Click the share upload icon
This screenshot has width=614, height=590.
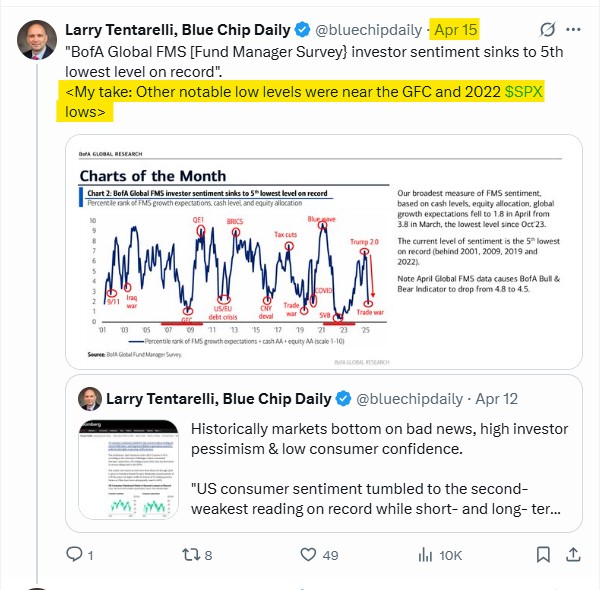click(x=573, y=554)
